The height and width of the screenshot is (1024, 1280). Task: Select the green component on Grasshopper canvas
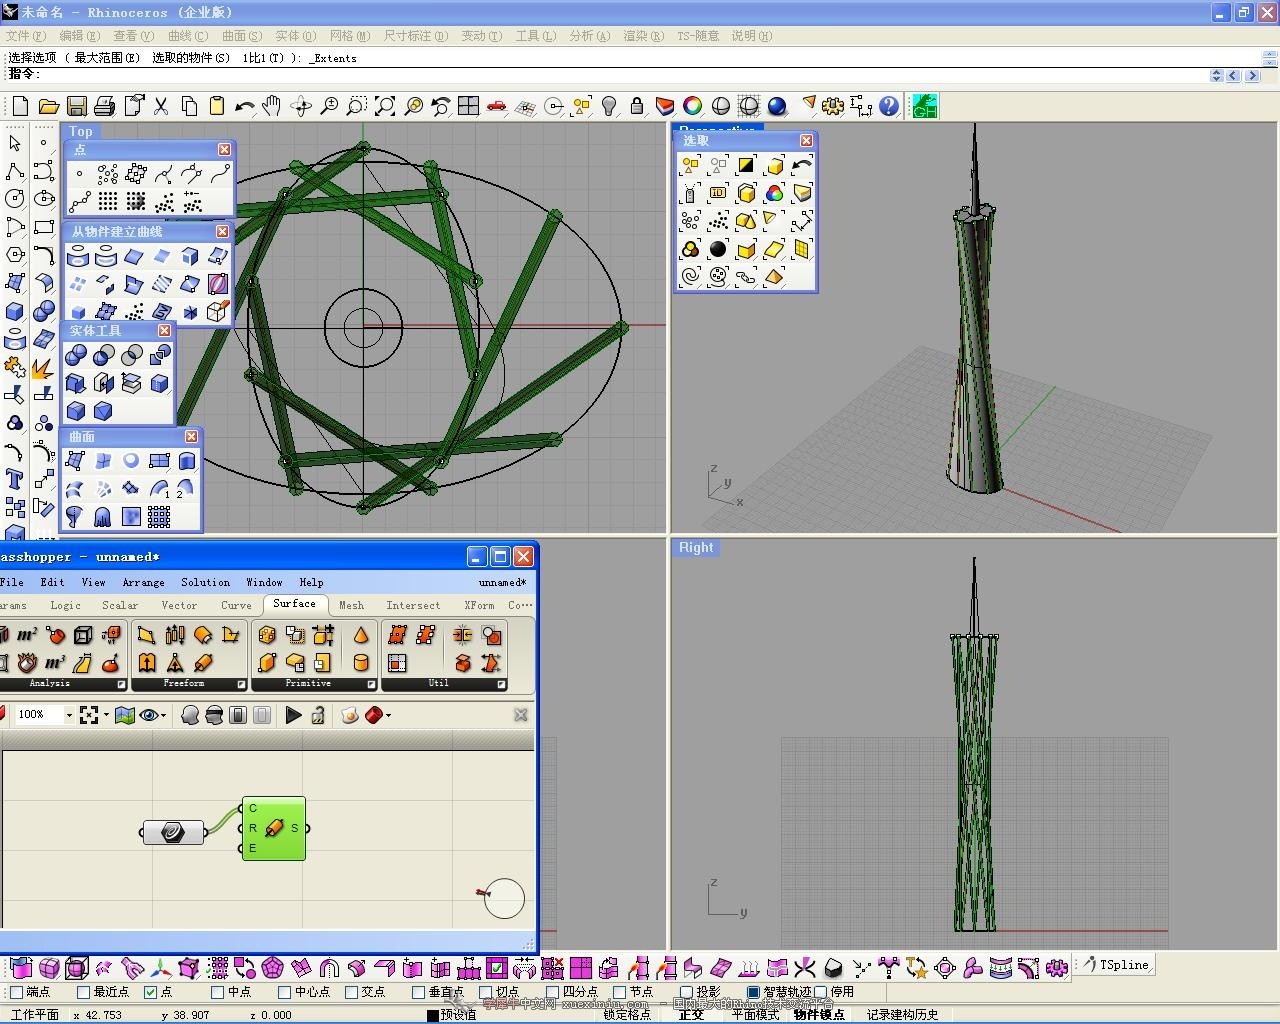click(x=274, y=828)
